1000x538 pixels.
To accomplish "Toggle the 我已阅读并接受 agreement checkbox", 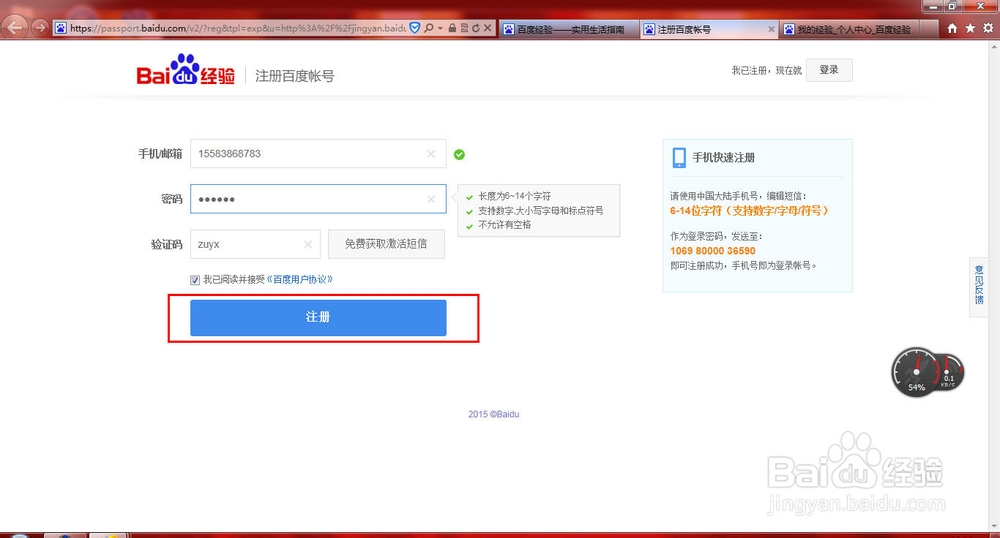I will [195, 280].
